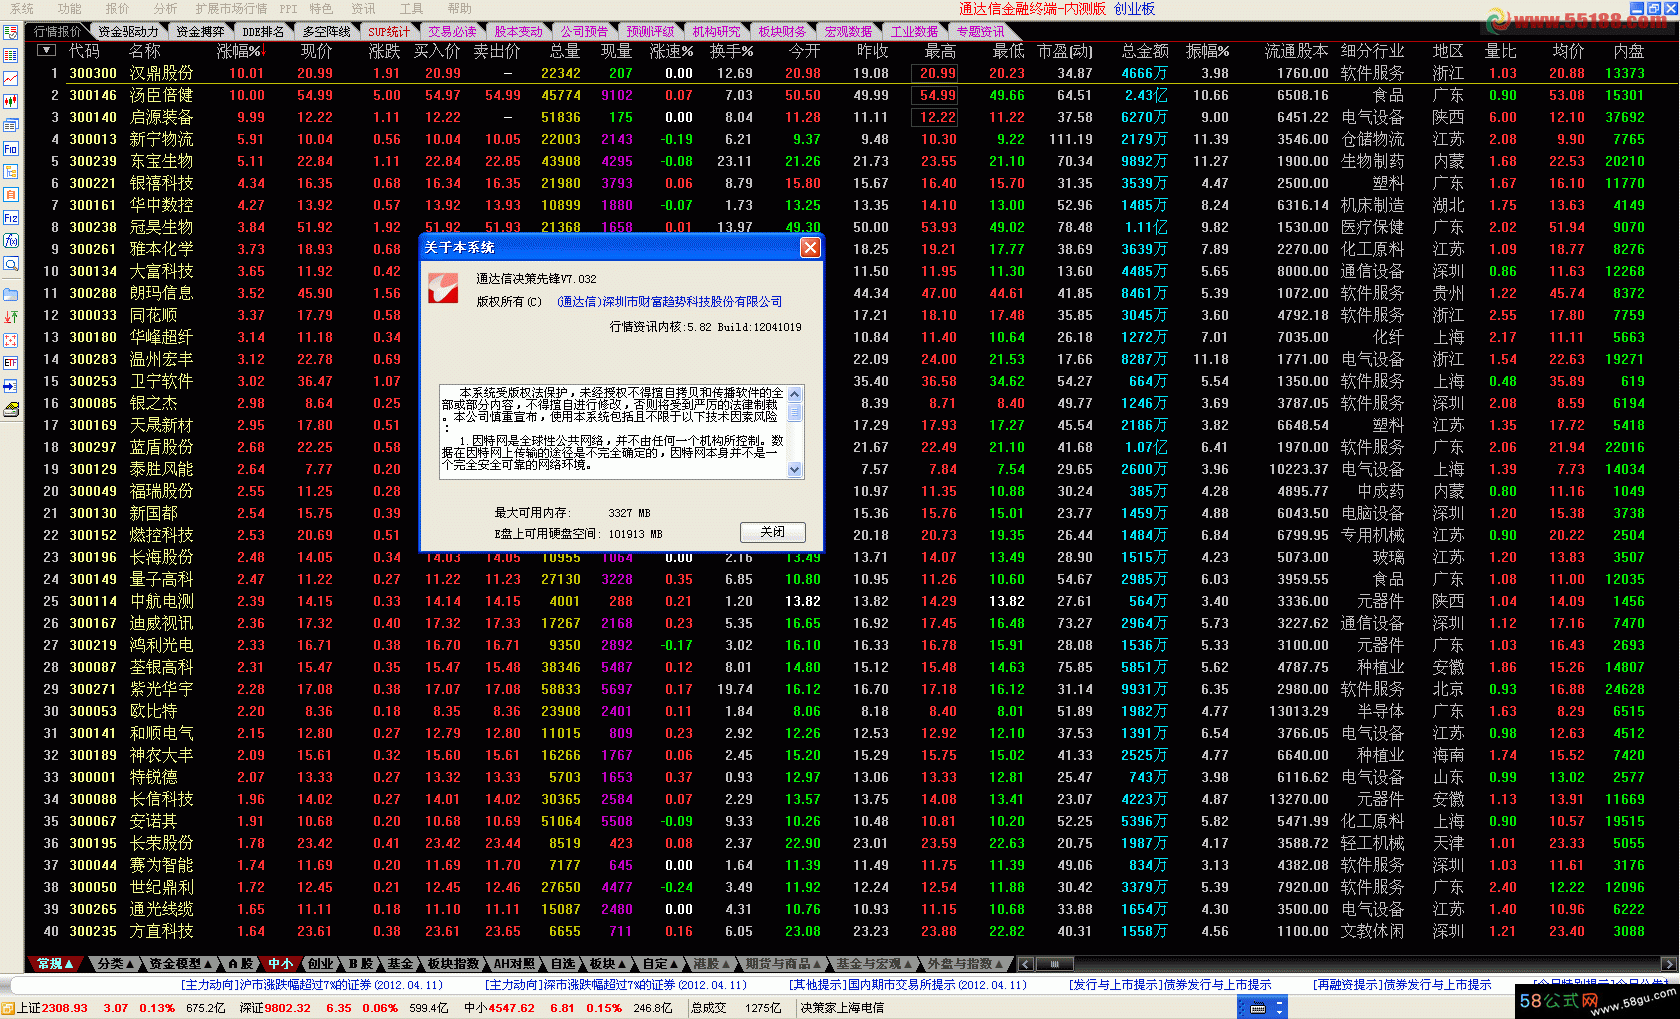Click the printer icon at sidebar bottom
This screenshot has width=1680, height=1019.
[11, 409]
